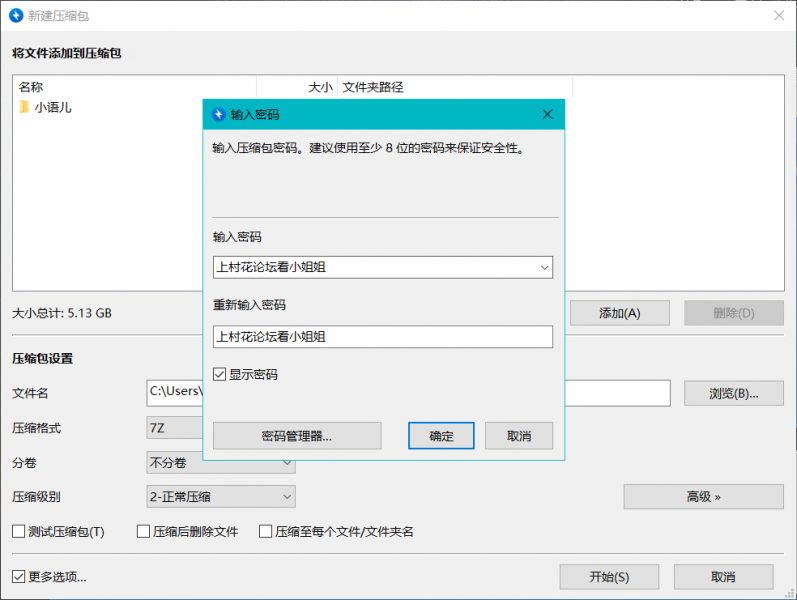Image resolution: width=797 pixels, height=600 pixels.
Task: Sort file list by 名称 column header
Action: click(134, 87)
